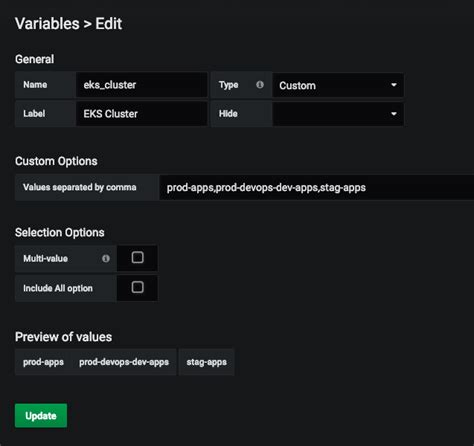Click the Values separated by comma label
474x446 pixels.
click(x=80, y=187)
